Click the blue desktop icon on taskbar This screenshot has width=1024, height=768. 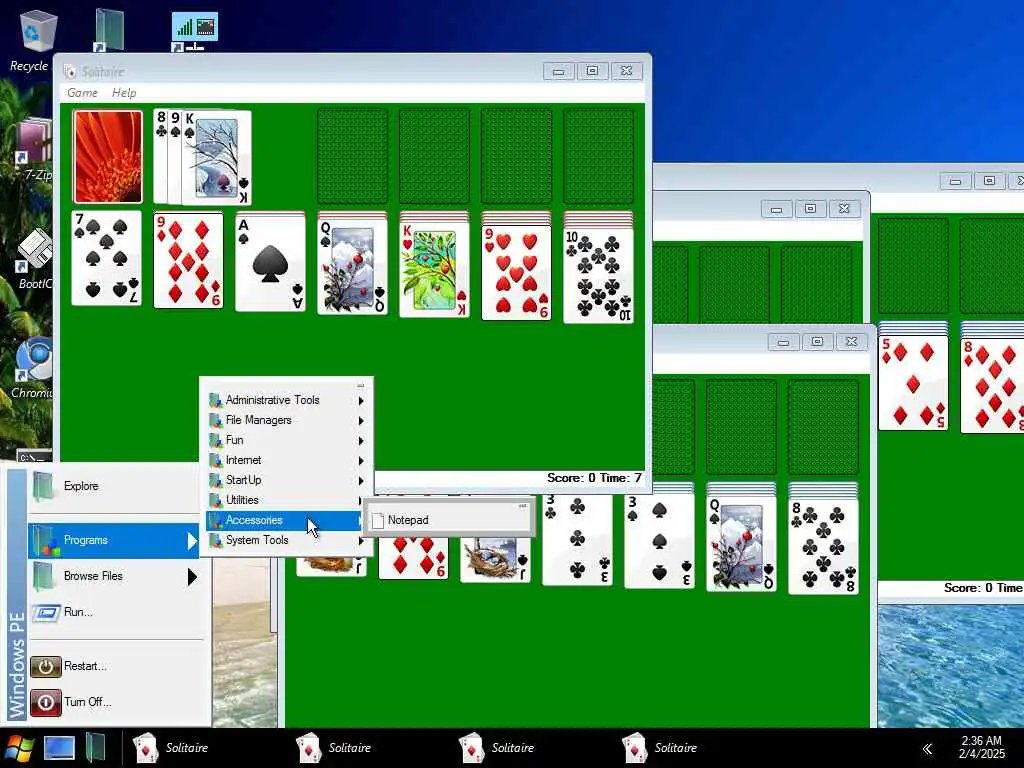[59, 748]
